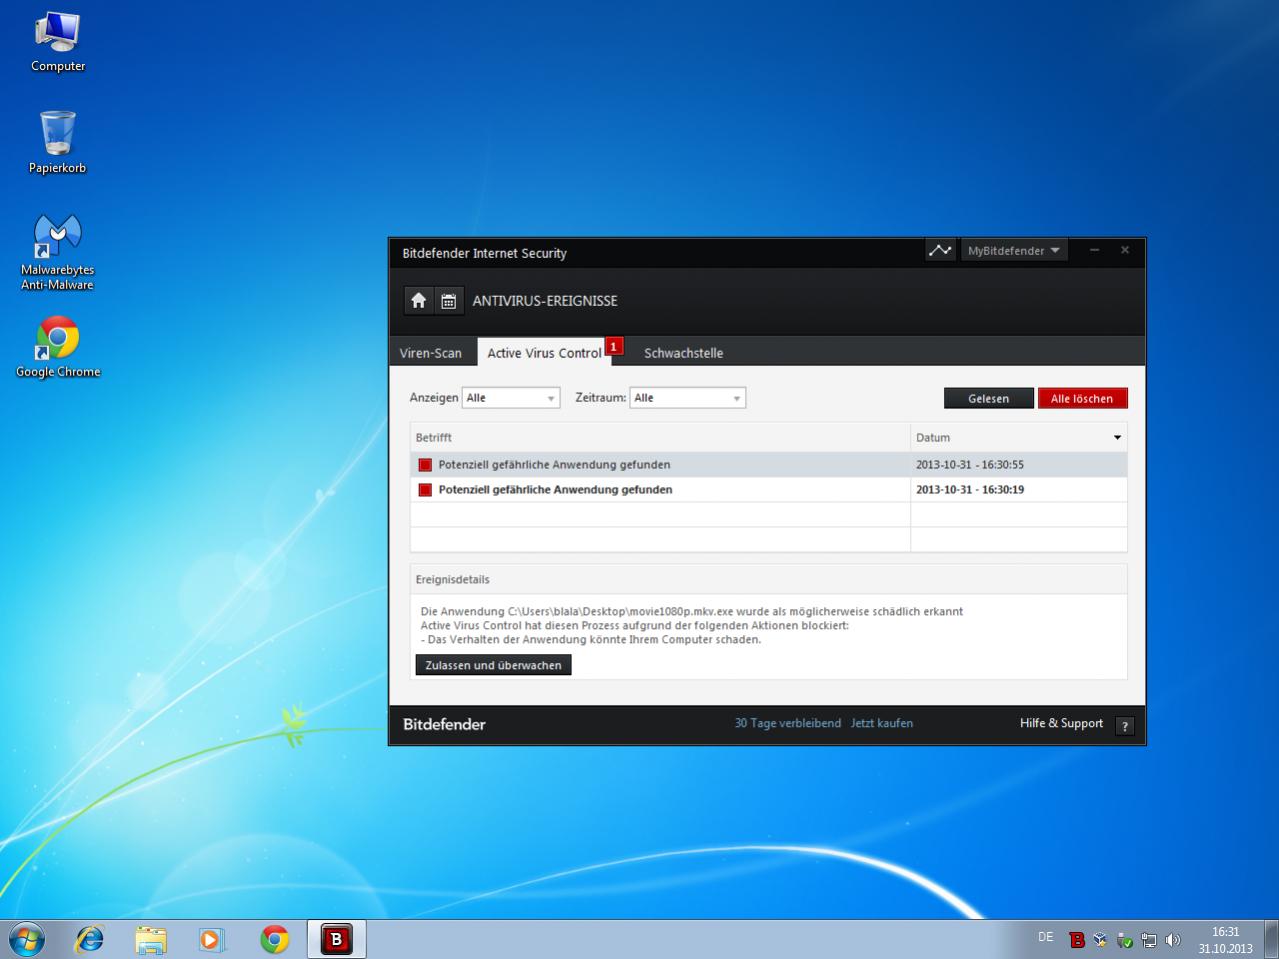This screenshot has width=1279, height=959.
Task: Open Papierkorb recycle bin icon
Action: pos(58,143)
